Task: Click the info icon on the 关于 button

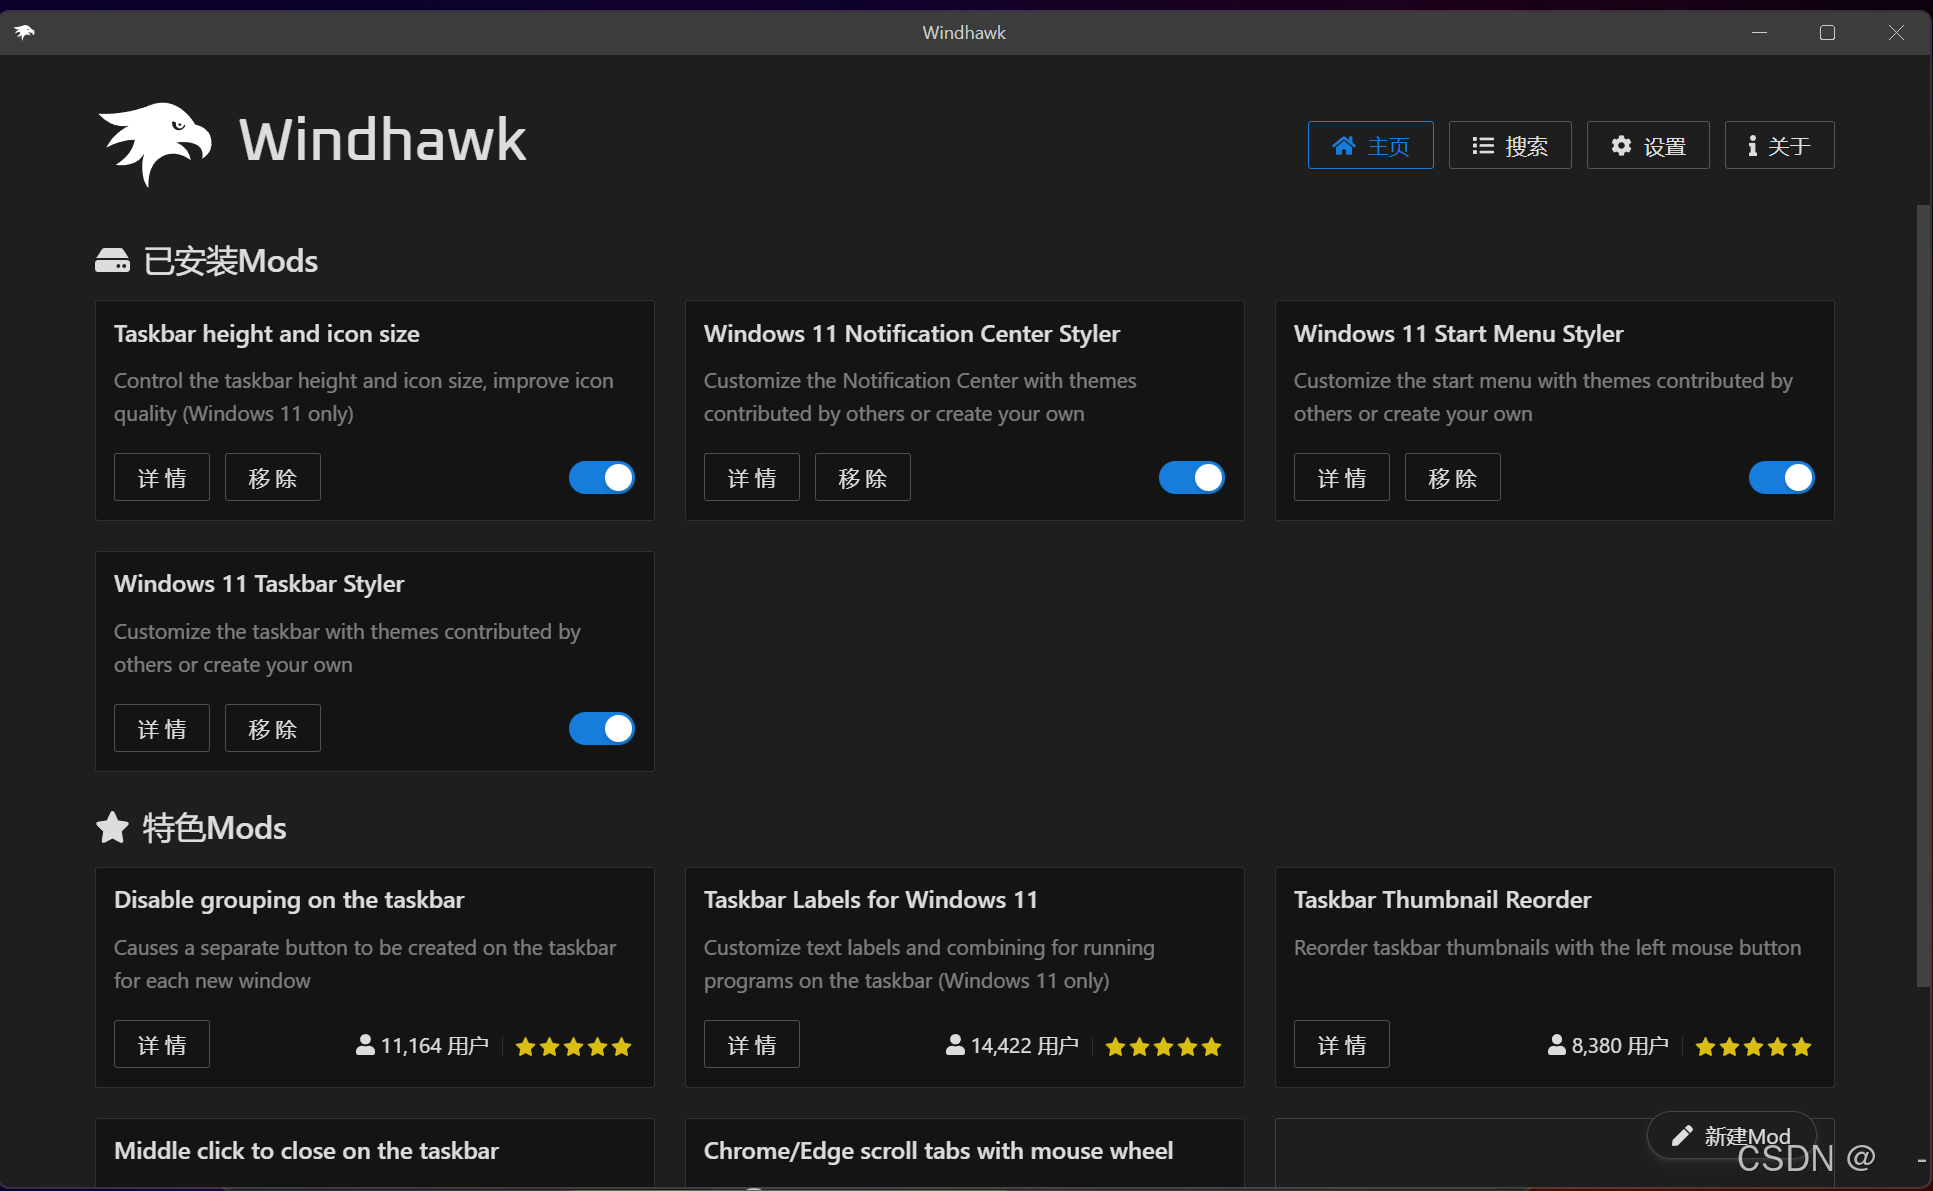Action: pos(1752,145)
